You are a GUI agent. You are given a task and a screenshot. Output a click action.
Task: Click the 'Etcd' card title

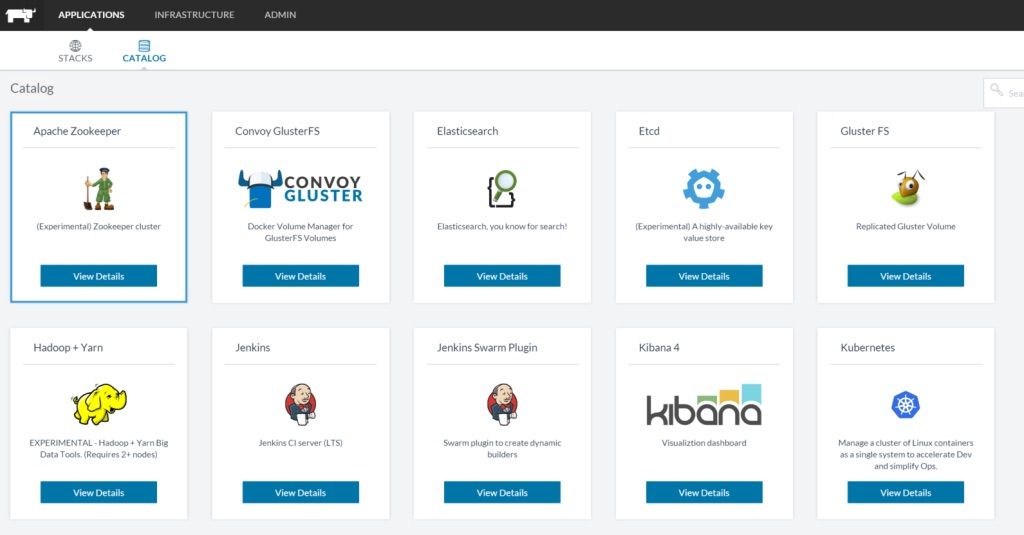tap(649, 131)
